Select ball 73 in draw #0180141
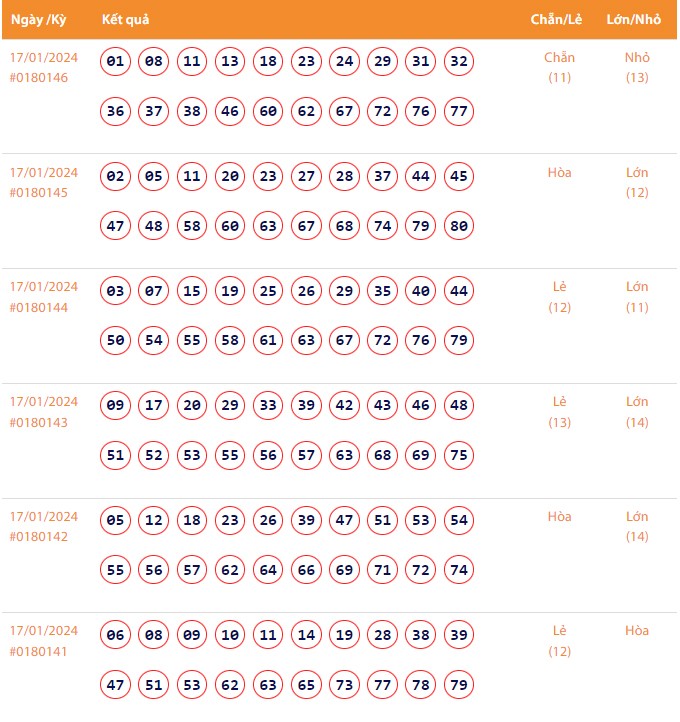This screenshot has width=680, height=722. click(344, 685)
